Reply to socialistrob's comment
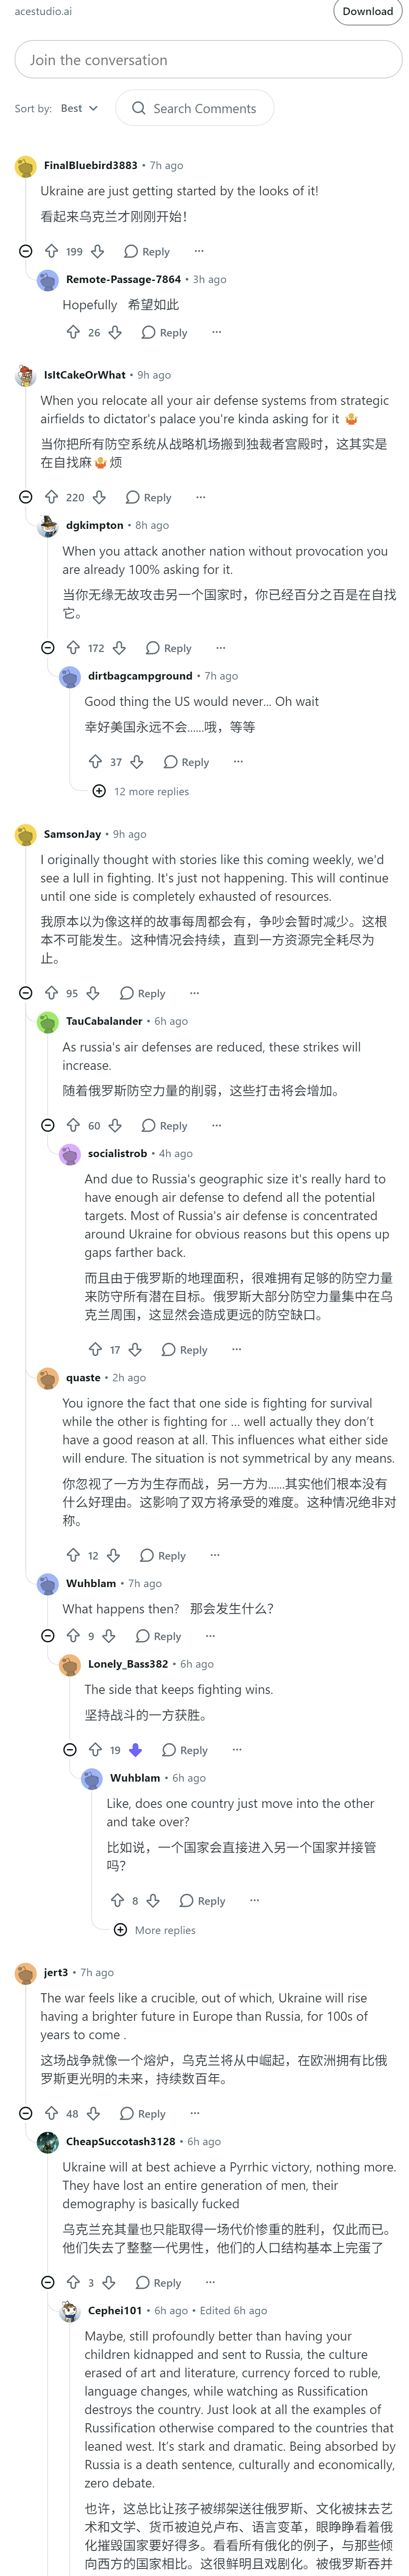409x2576 pixels. 184,1349
